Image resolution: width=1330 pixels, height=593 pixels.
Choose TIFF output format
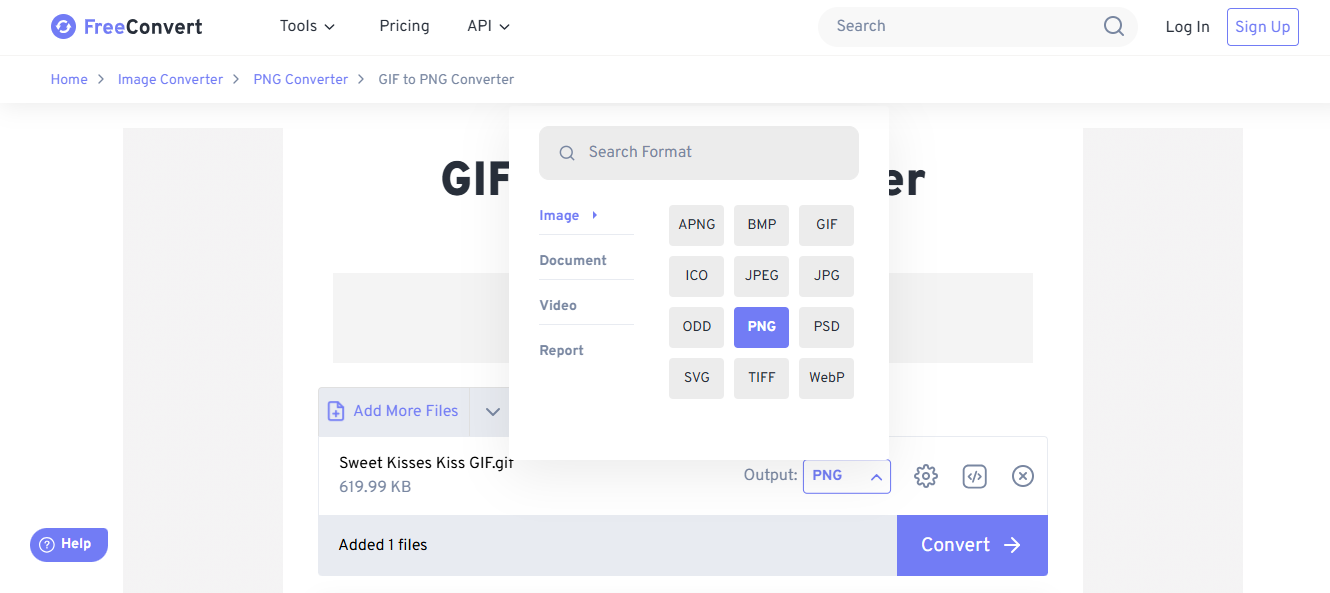pyautogui.click(x=761, y=378)
